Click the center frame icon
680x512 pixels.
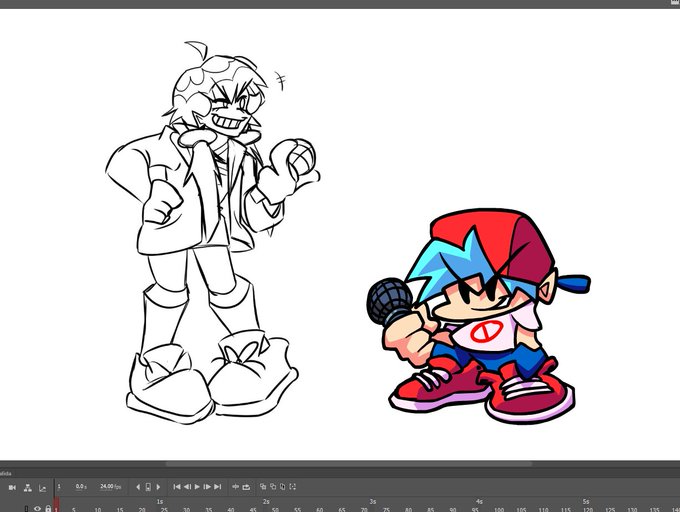coord(235,487)
